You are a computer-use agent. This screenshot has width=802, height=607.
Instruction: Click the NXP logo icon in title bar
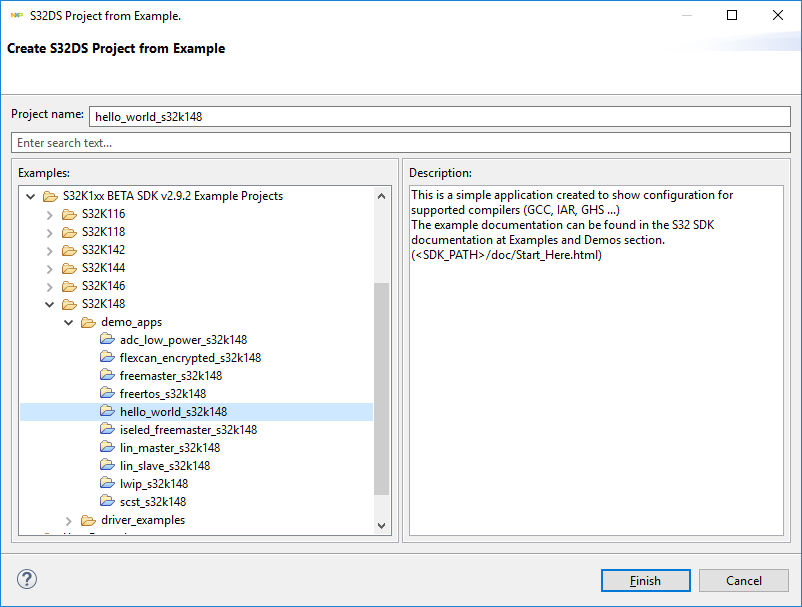16,16
